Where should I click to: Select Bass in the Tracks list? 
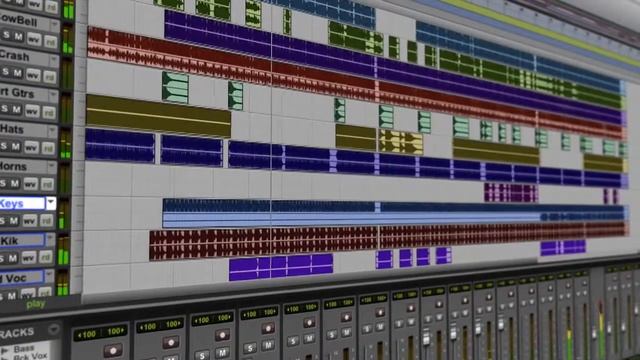coord(24,349)
